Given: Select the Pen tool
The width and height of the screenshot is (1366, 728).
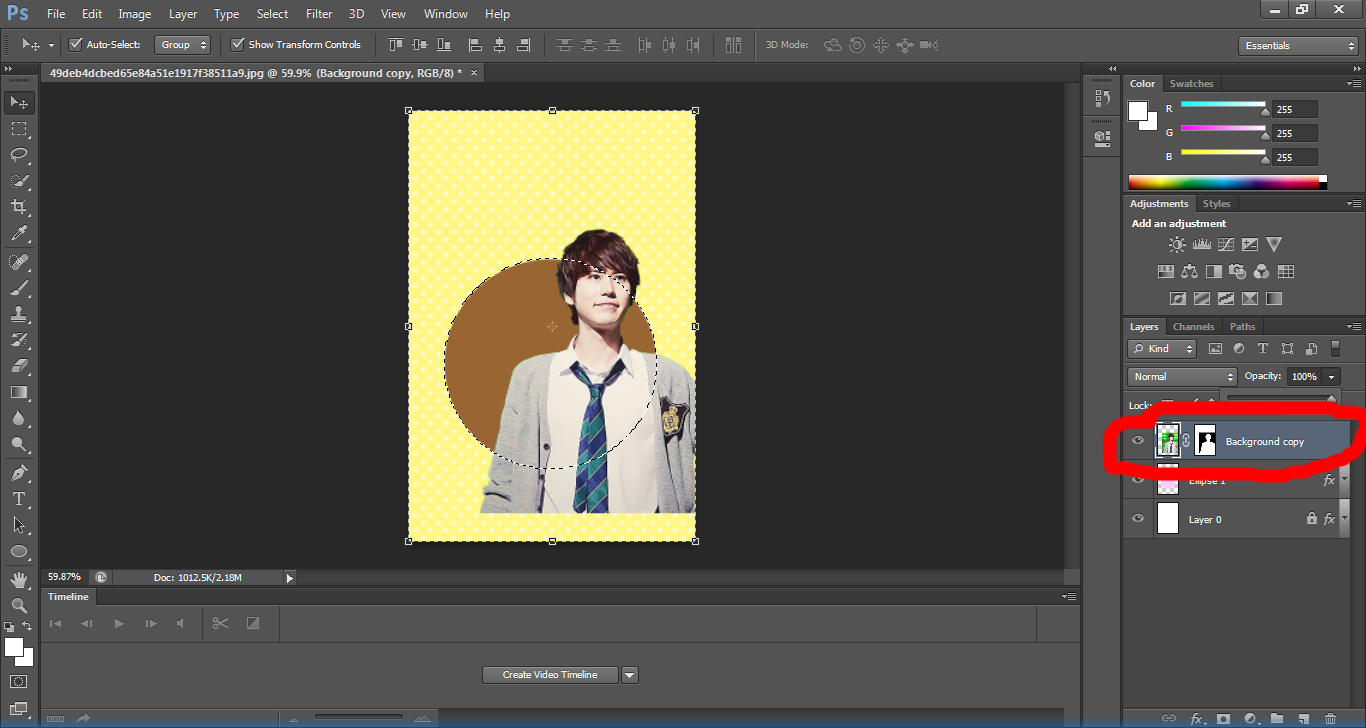Looking at the screenshot, I should [x=19, y=472].
